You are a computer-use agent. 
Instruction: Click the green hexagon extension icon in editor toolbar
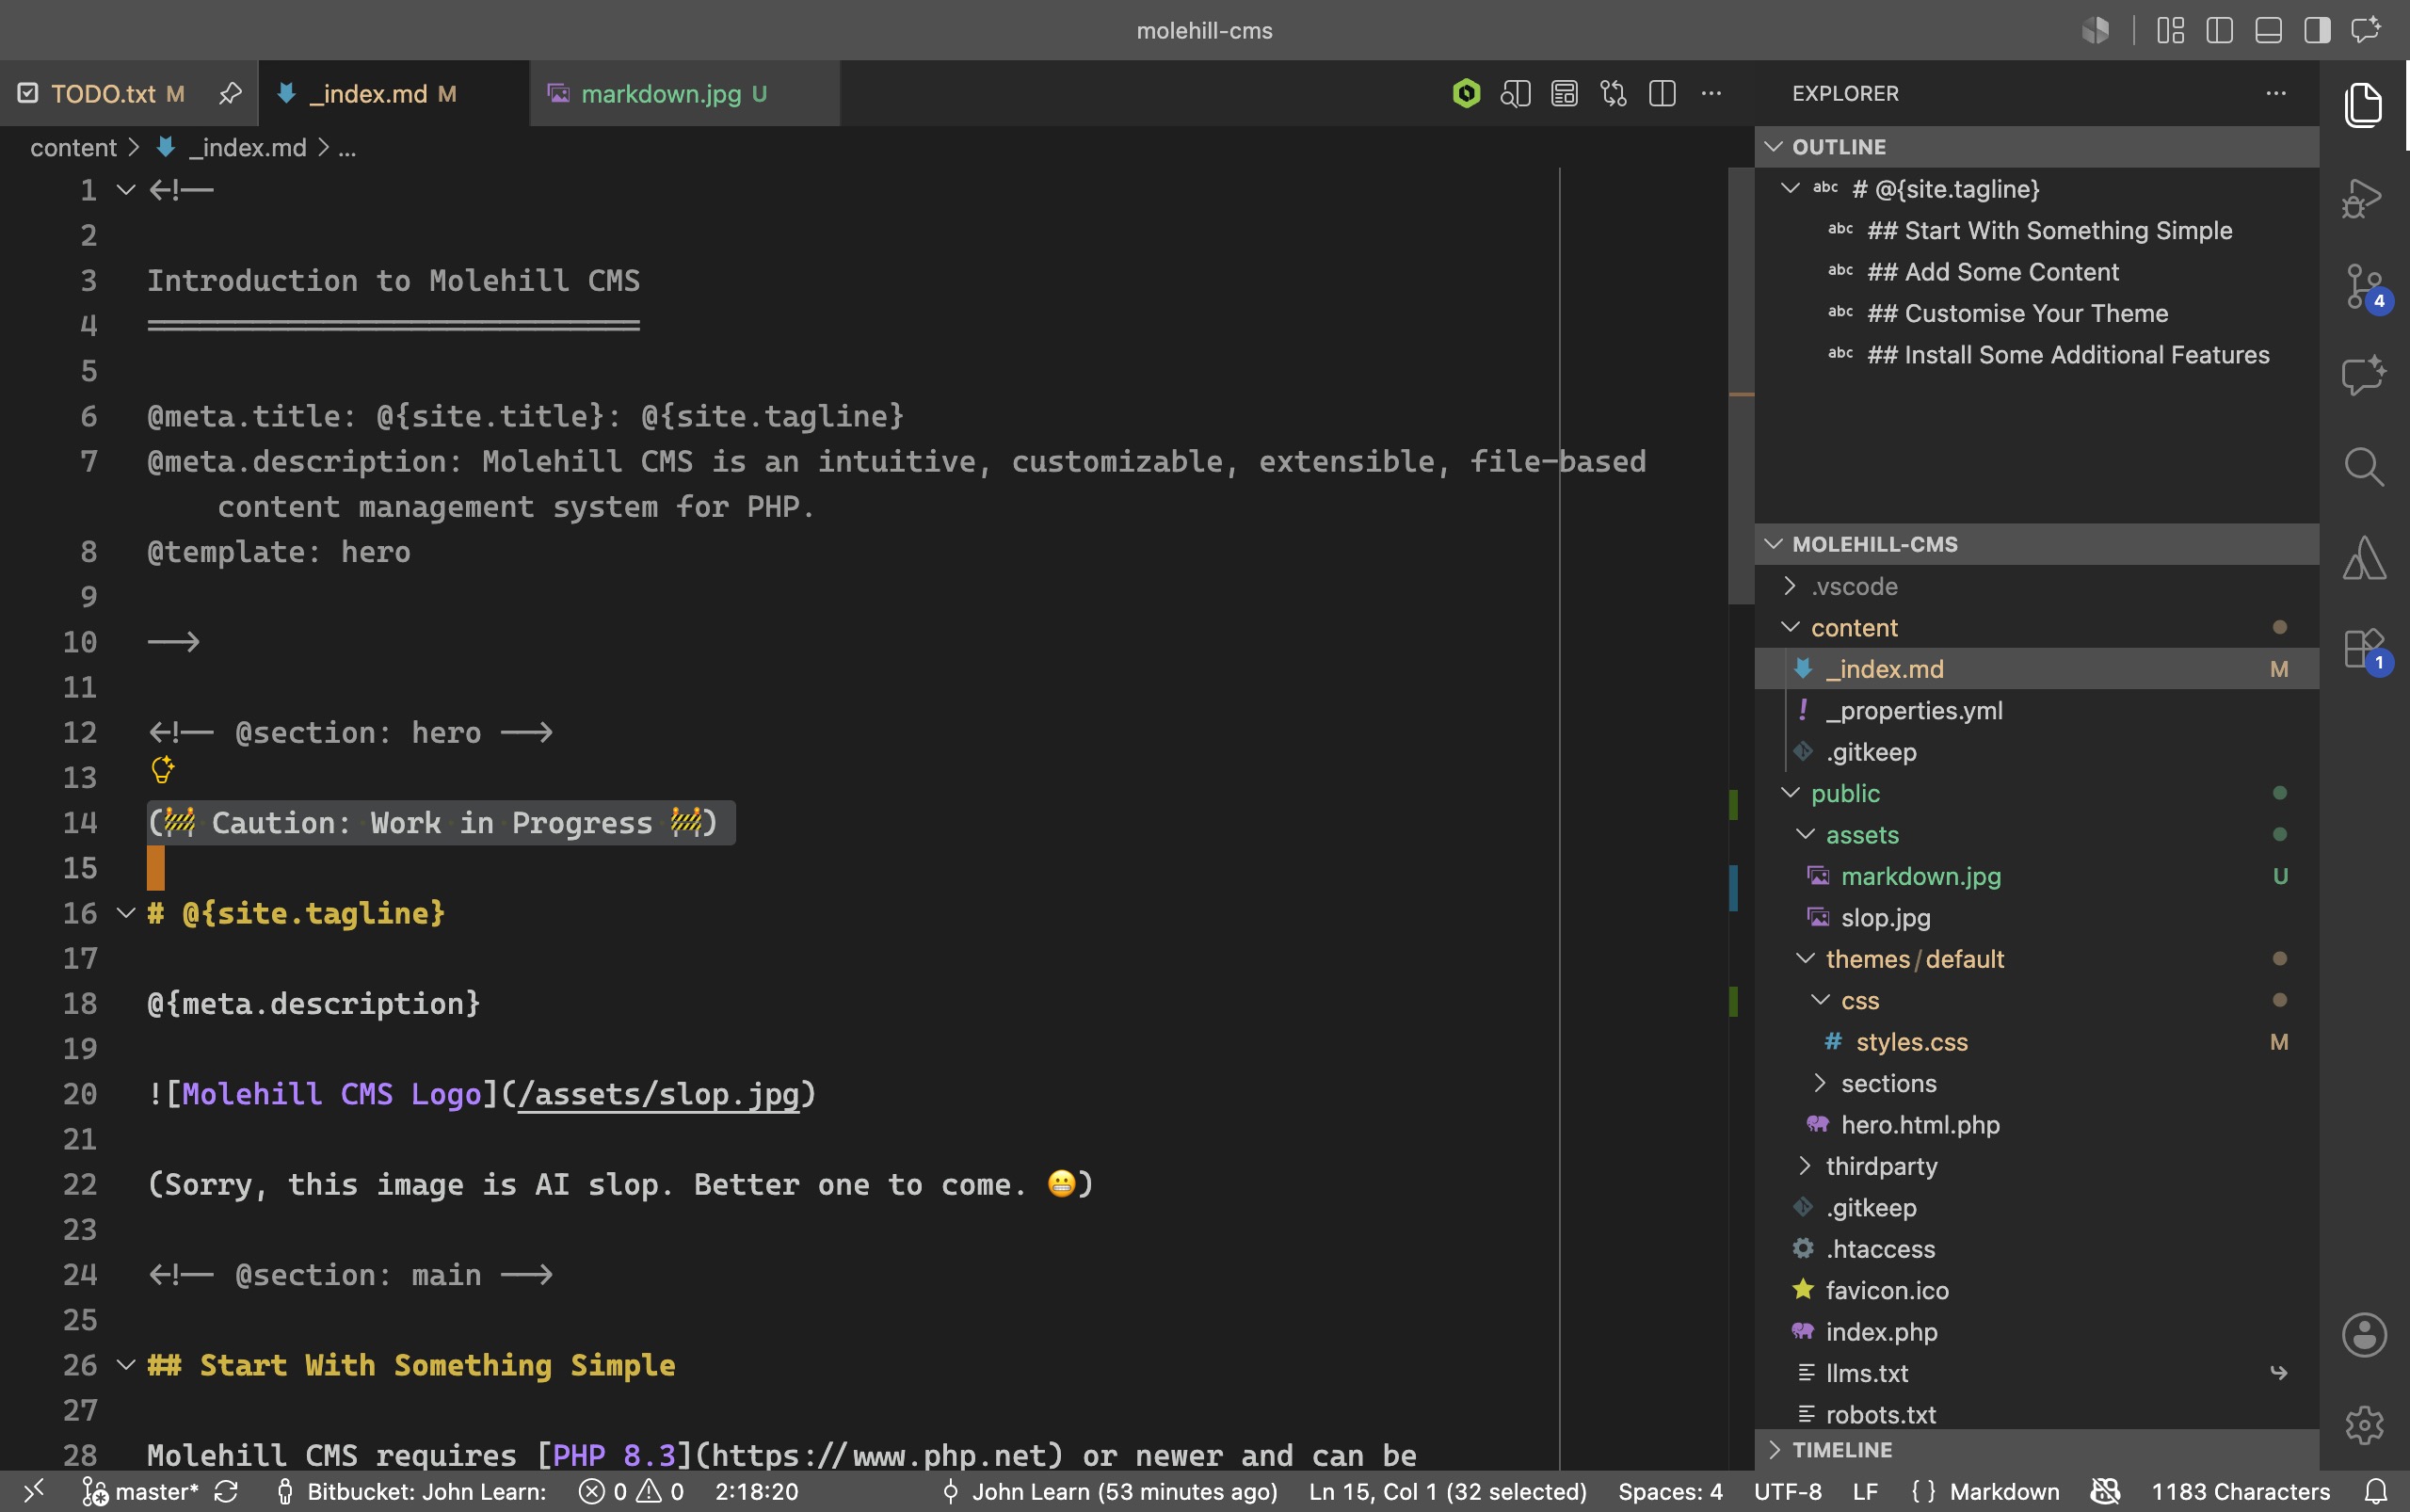1466,93
